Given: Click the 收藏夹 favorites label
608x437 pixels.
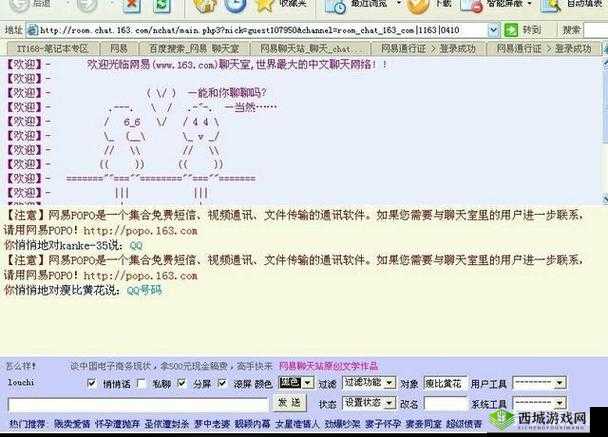Looking at the screenshot, I should pyautogui.click(x=293, y=4).
